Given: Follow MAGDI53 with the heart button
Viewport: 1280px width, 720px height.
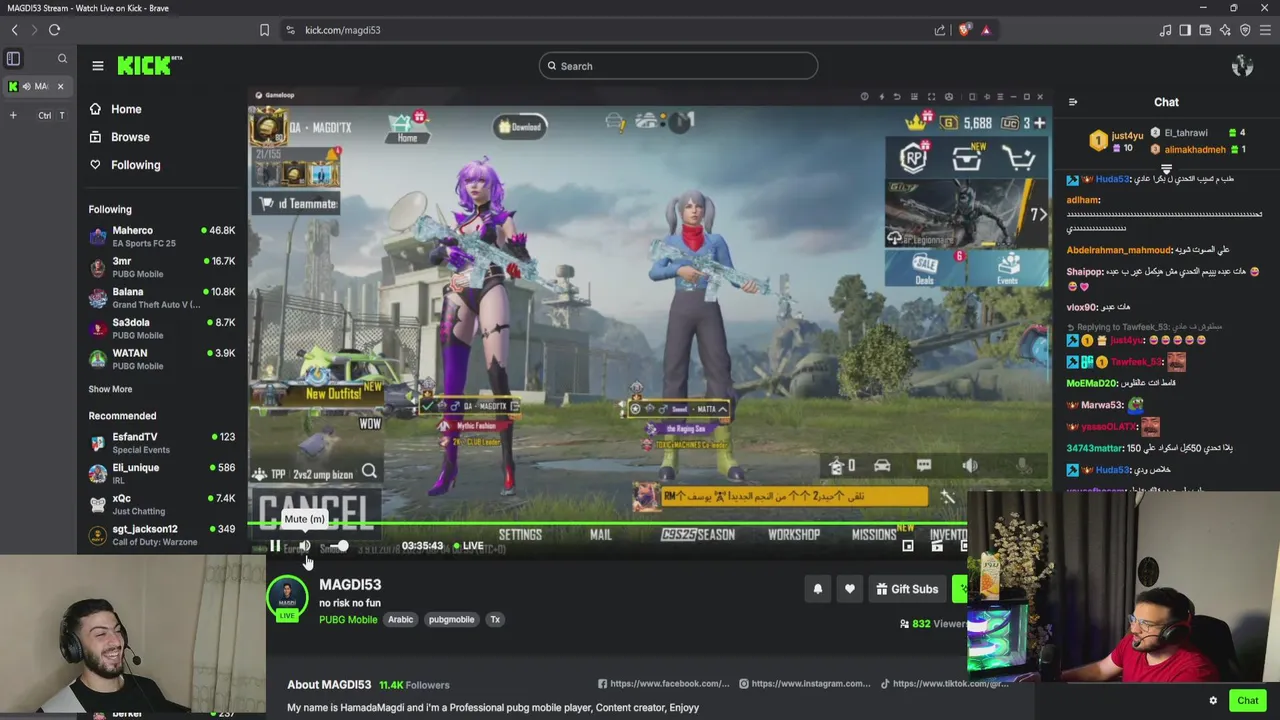Looking at the screenshot, I should coord(849,589).
